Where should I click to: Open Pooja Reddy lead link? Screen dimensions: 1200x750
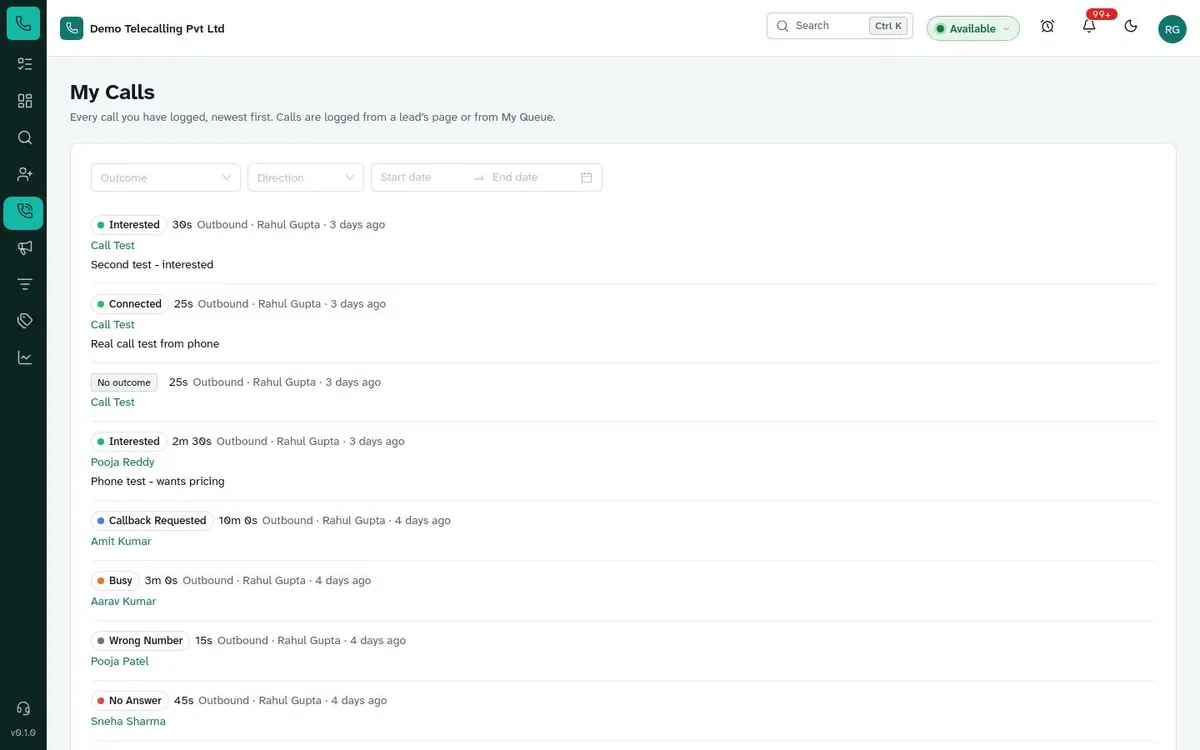pyautogui.click(x=122, y=462)
